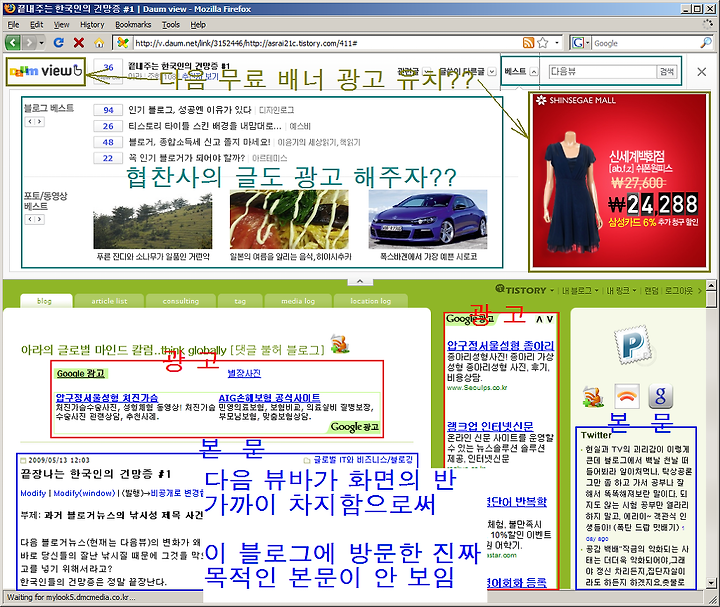Go back with the green Back arrow
The image size is (720, 607).
(13, 43)
